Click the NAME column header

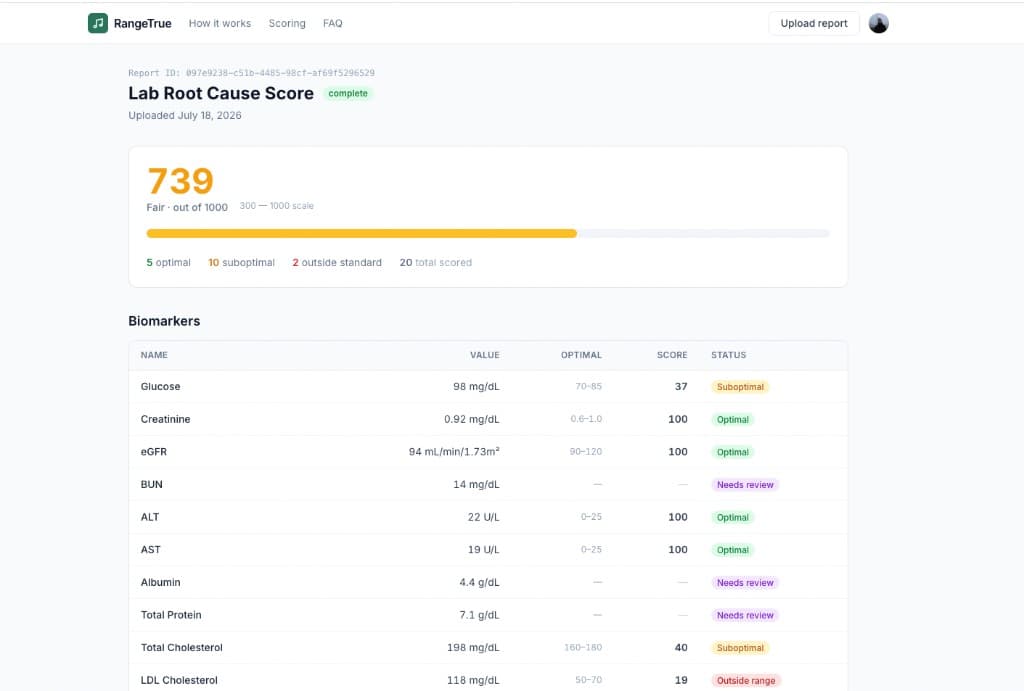pyautogui.click(x=154, y=355)
